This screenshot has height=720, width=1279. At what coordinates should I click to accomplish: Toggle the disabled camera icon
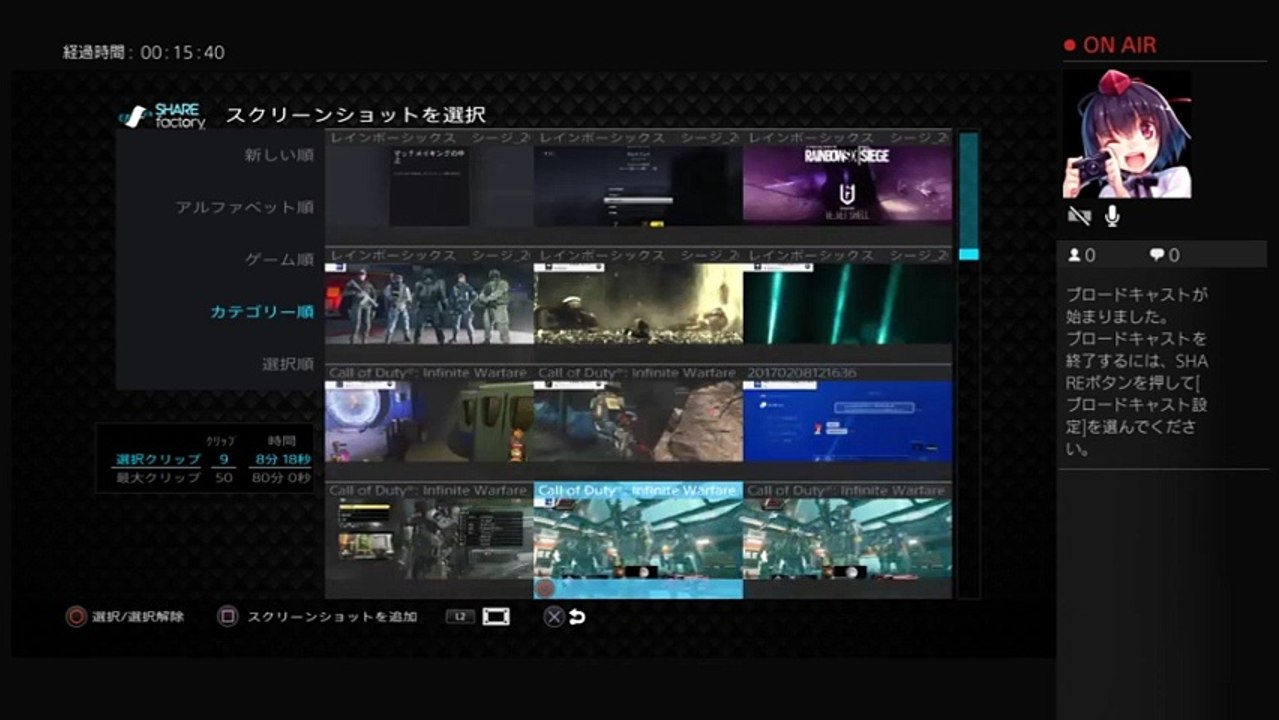tap(1079, 216)
